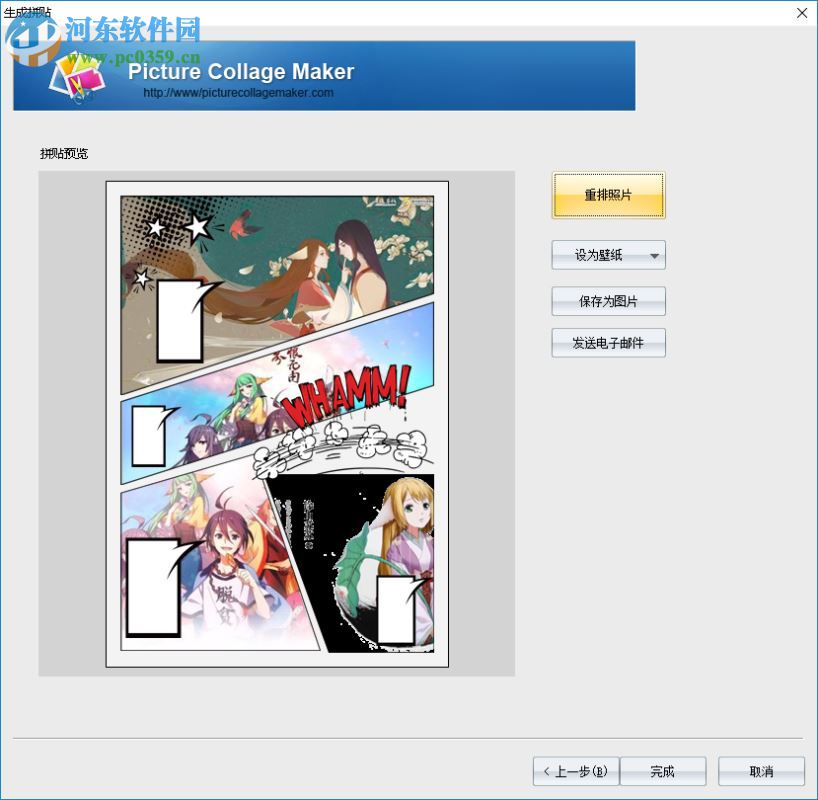Expand the arrow next to 设为壁纸
The width and height of the screenshot is (818, 800).
click(x=657, y=255)
